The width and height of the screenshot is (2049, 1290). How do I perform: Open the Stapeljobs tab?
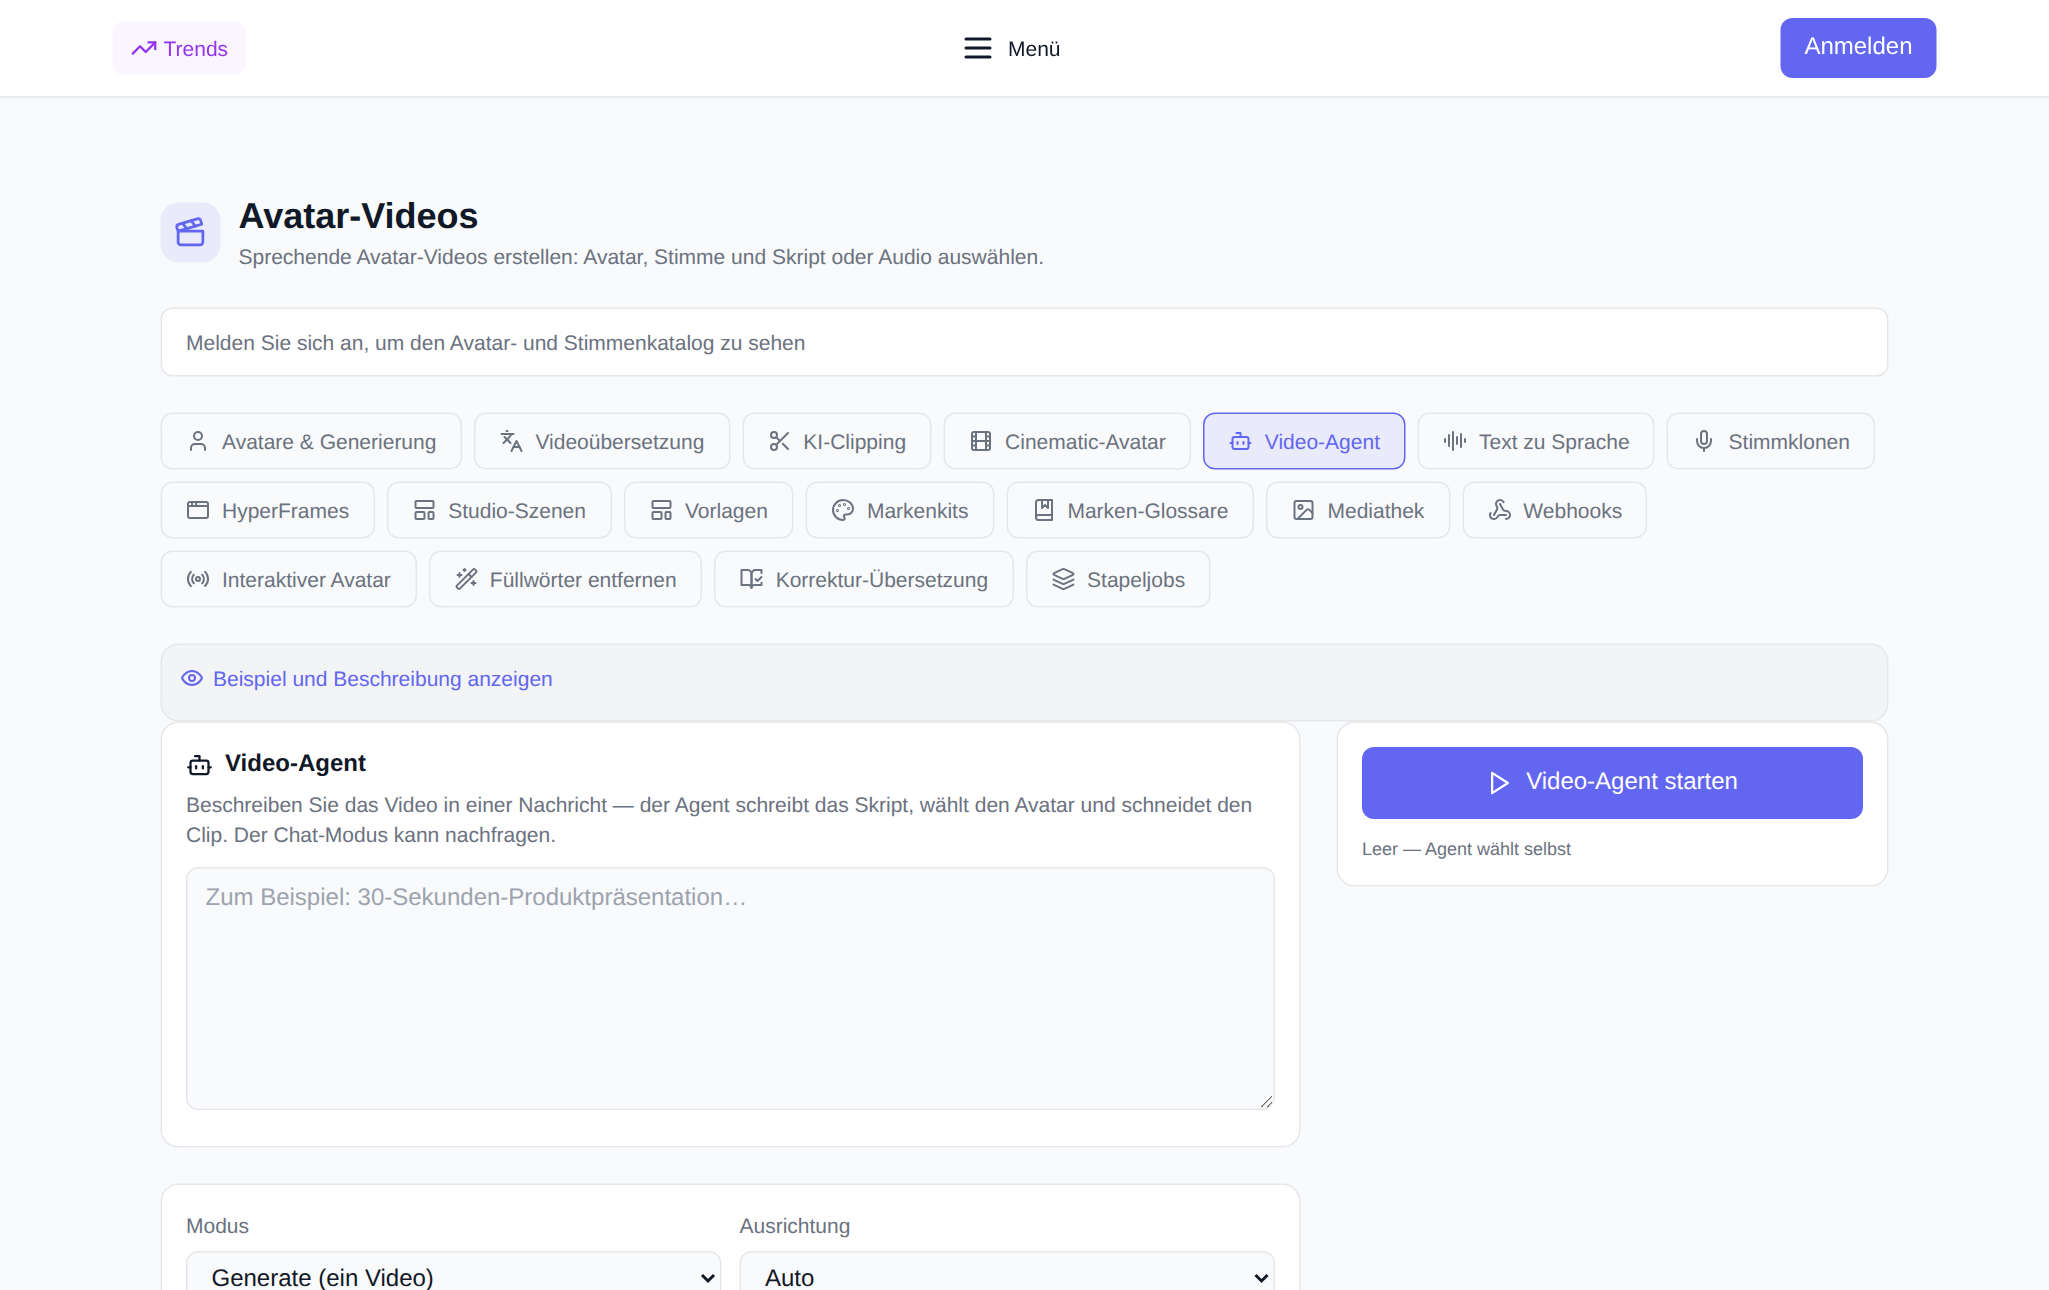click(1118, 579)
